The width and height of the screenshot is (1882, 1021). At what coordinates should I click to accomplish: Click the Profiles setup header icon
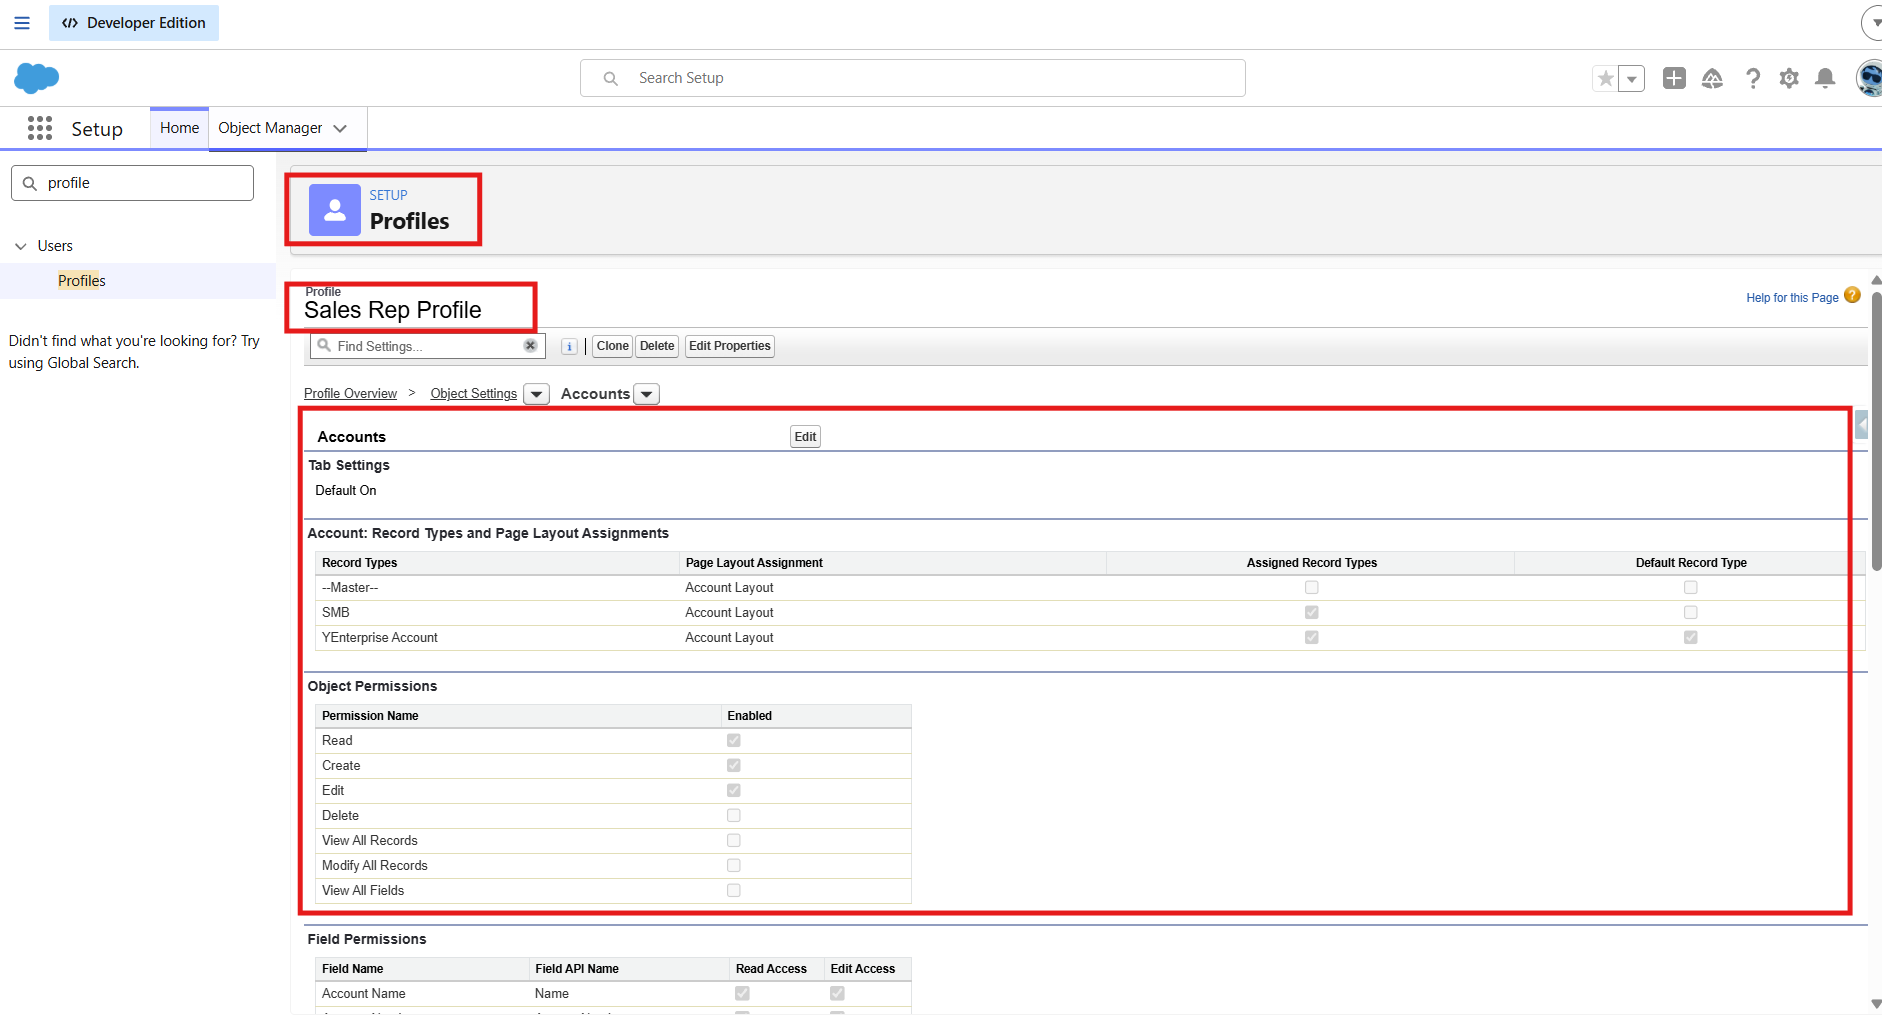click(335, 210)
